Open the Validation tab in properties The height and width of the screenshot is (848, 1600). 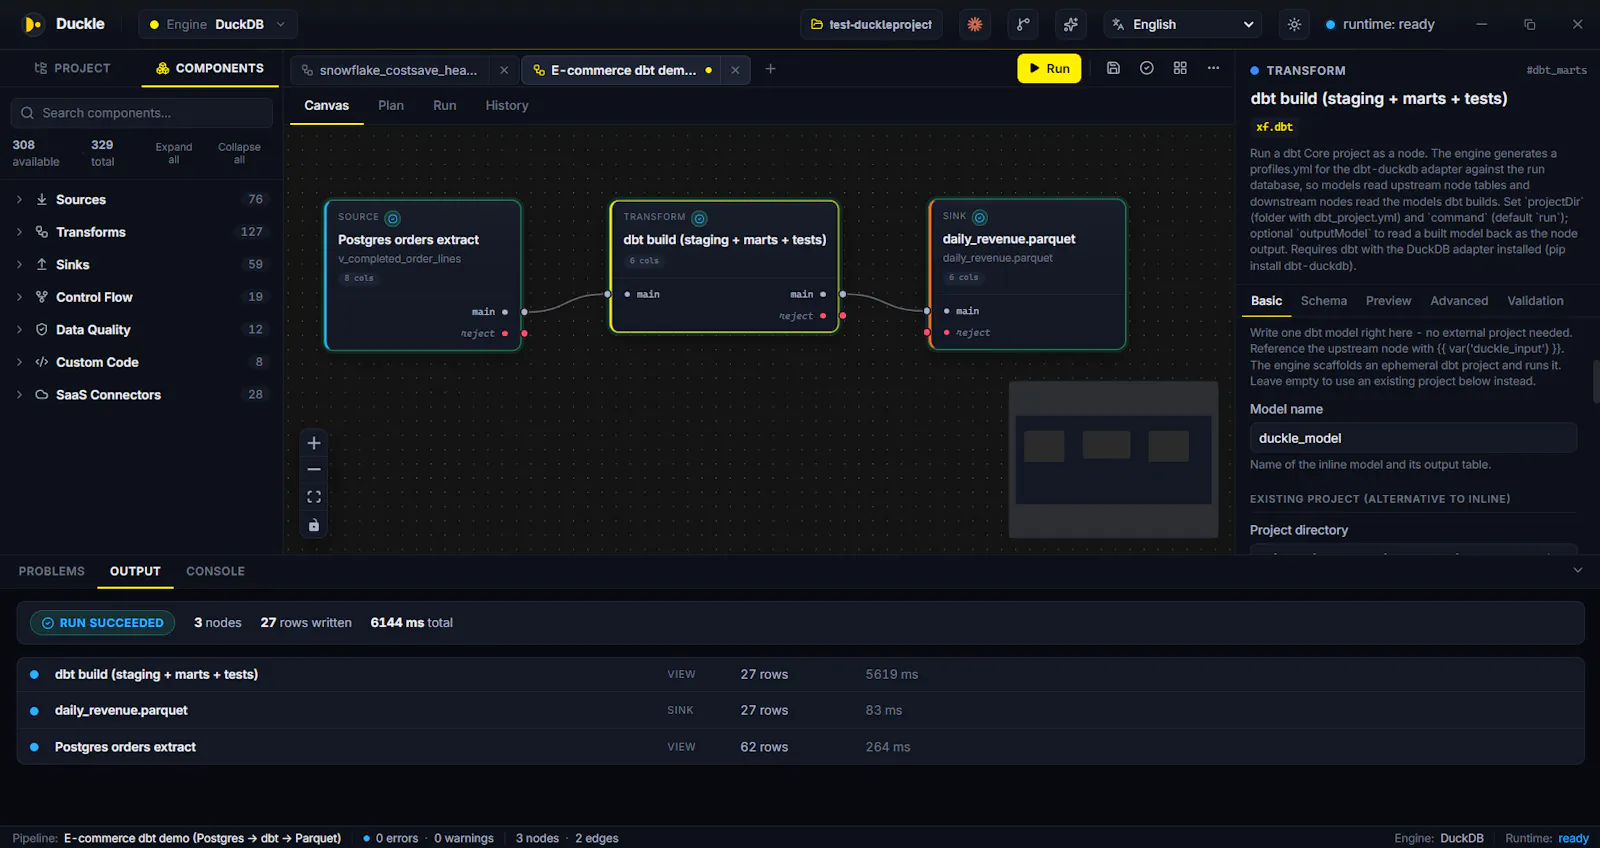[1535, 301]
